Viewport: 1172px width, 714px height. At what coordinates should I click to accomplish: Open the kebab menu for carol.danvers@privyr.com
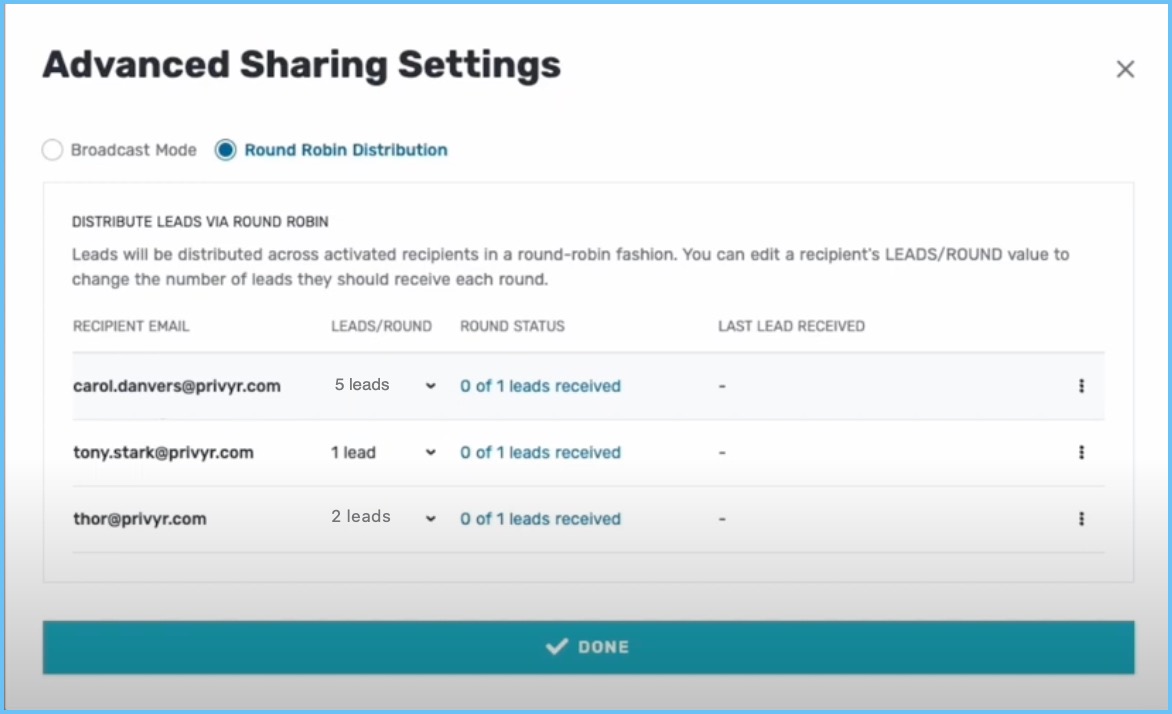coord(1082,385)
